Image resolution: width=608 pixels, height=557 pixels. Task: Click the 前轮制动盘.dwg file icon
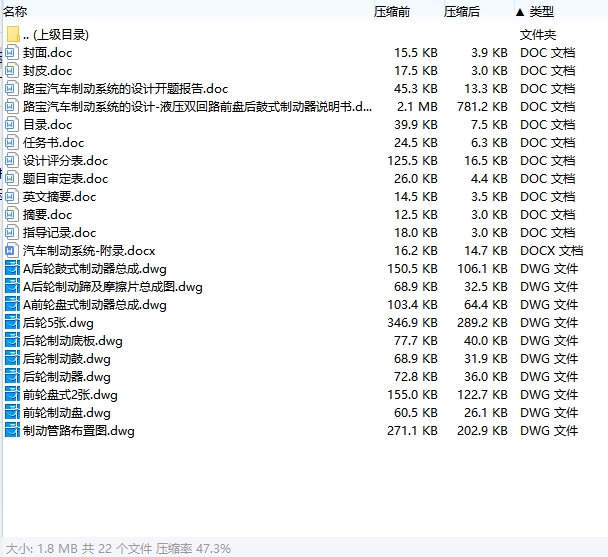pos(12,413)
